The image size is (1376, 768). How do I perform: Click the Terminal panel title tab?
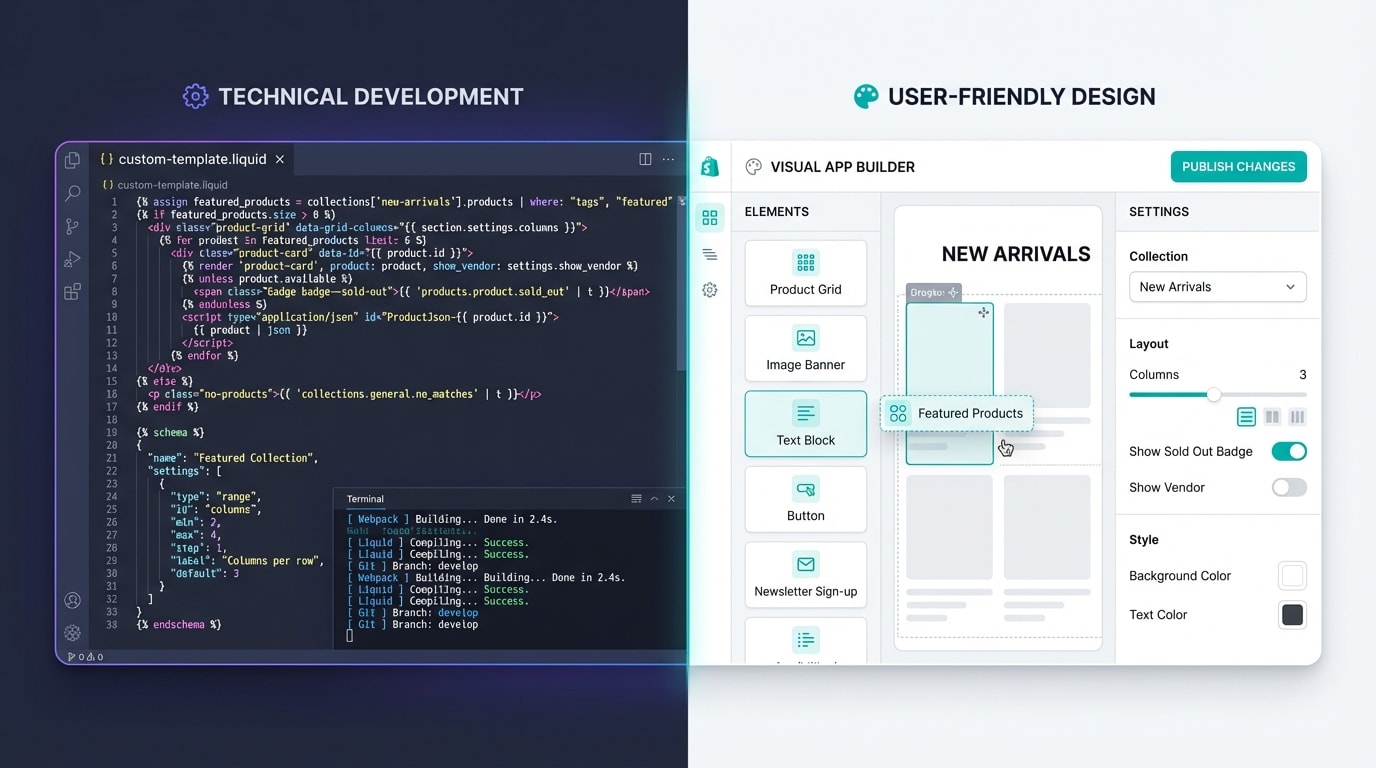[x=365, y=498]
